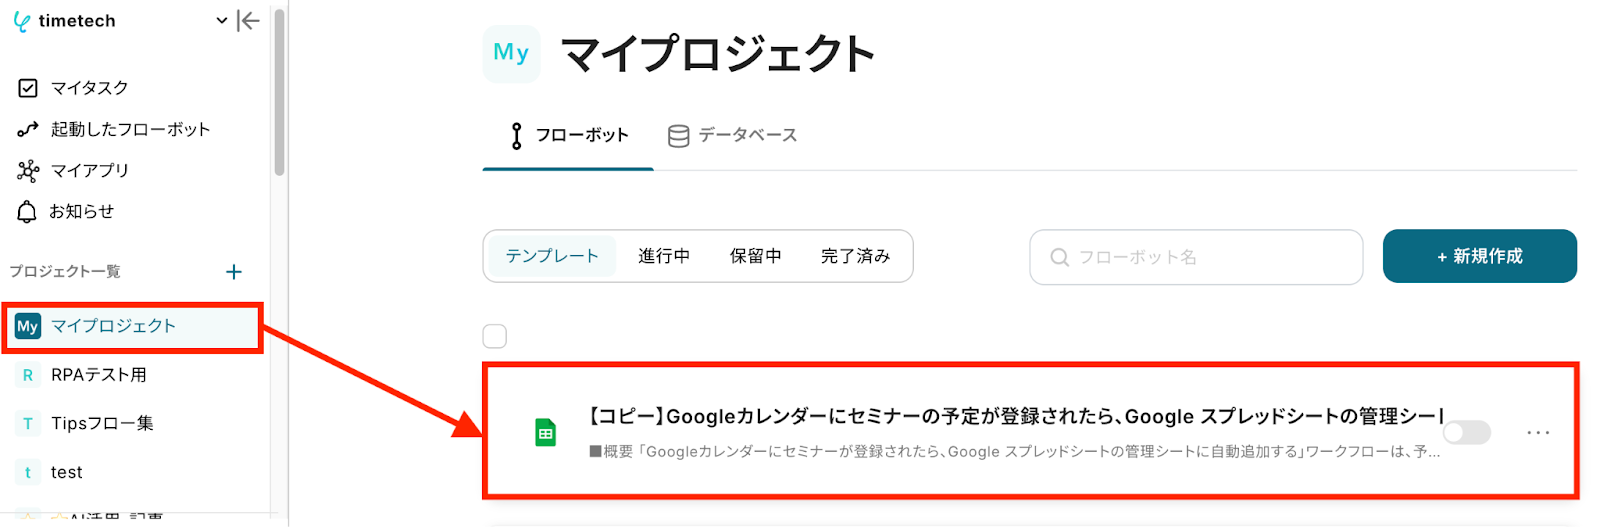Open launched flowbots (起動したフローボット) icon

tap(28, 129)
